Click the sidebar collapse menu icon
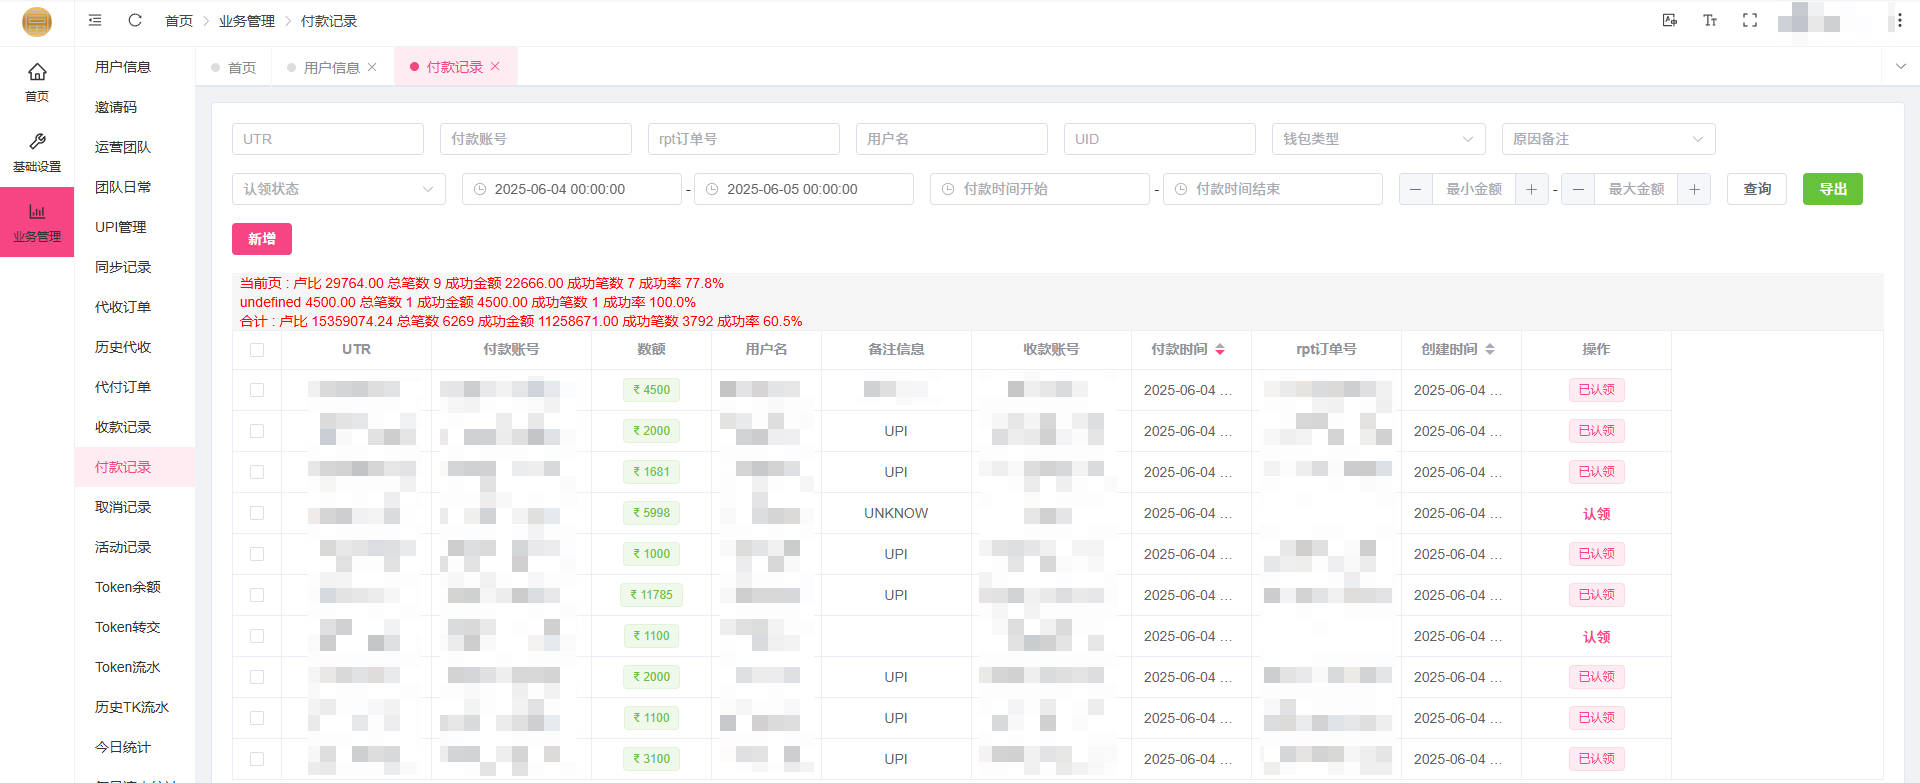 tap(95, 20)
